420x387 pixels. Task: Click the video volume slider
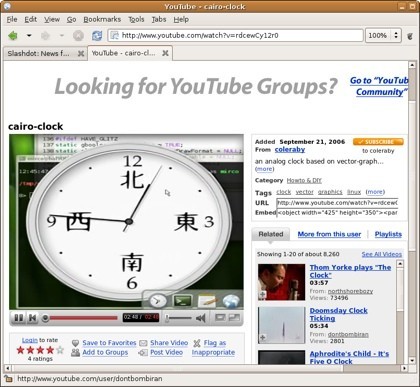178,318
